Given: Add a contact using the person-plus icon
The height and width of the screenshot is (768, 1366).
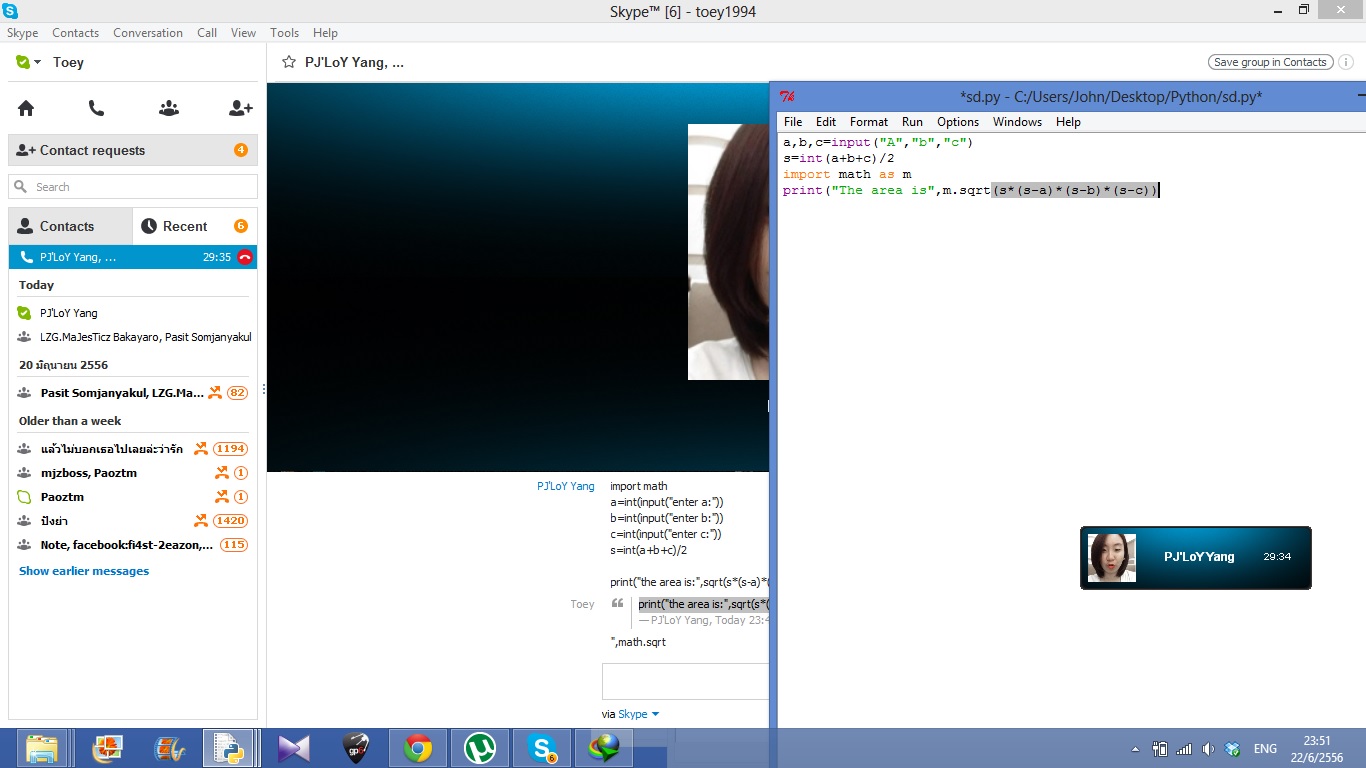Looking at the screenshot, I should (x=240, y=108).
